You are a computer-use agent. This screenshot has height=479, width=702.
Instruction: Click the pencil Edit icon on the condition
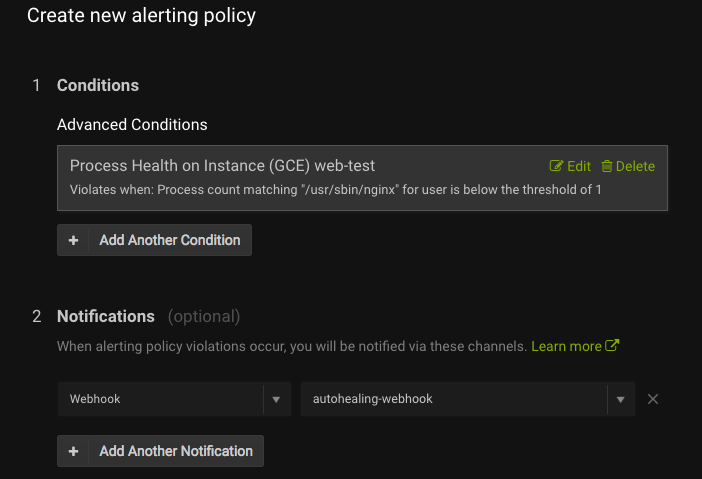(x=557, y=166)
